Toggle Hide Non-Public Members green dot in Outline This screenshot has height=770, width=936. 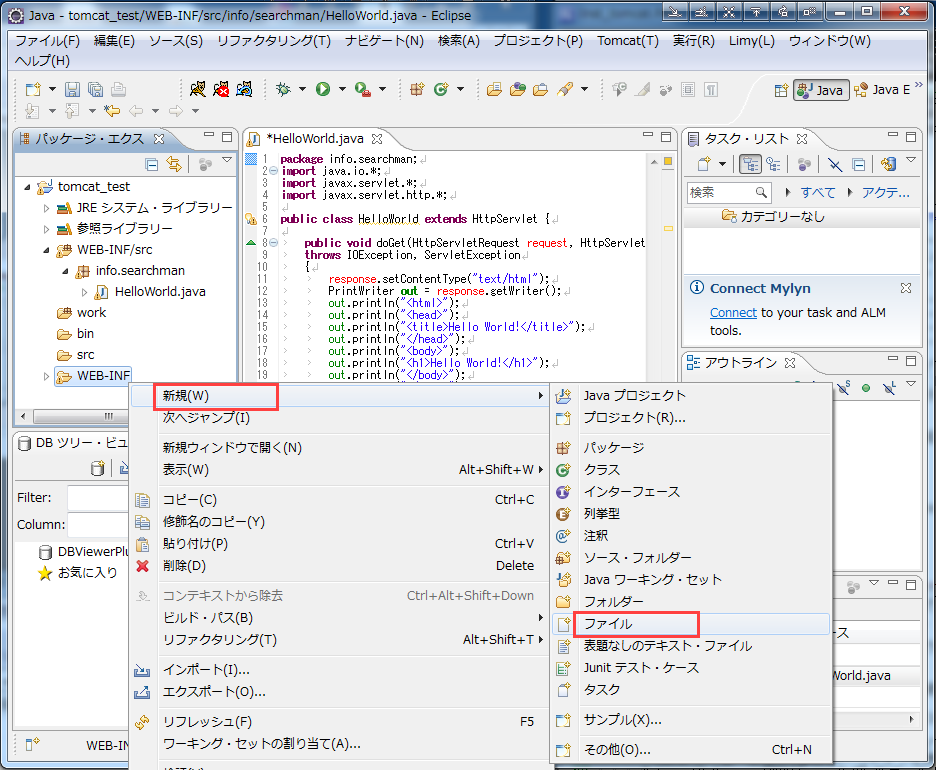point(866,388)
